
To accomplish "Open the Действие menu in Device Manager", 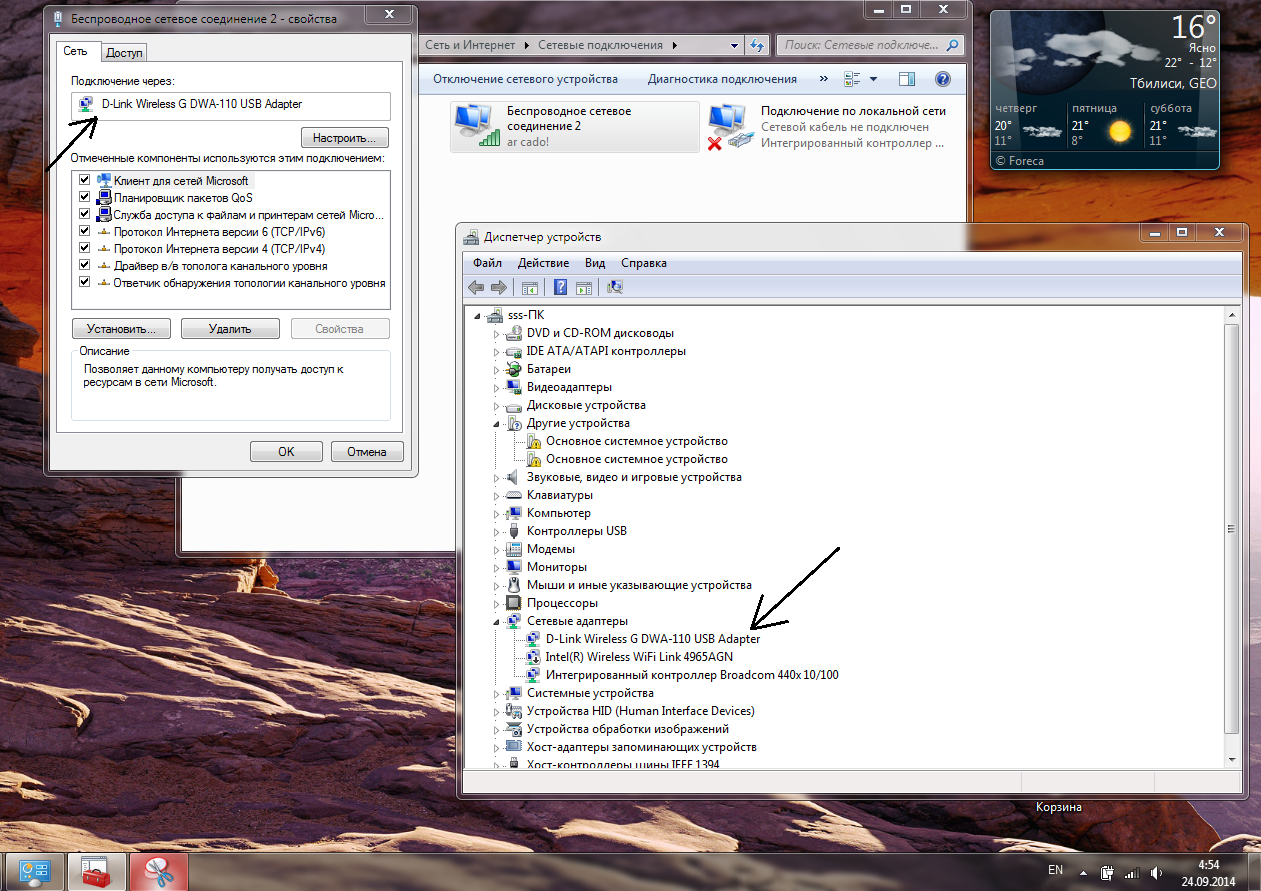I will 543,263.
